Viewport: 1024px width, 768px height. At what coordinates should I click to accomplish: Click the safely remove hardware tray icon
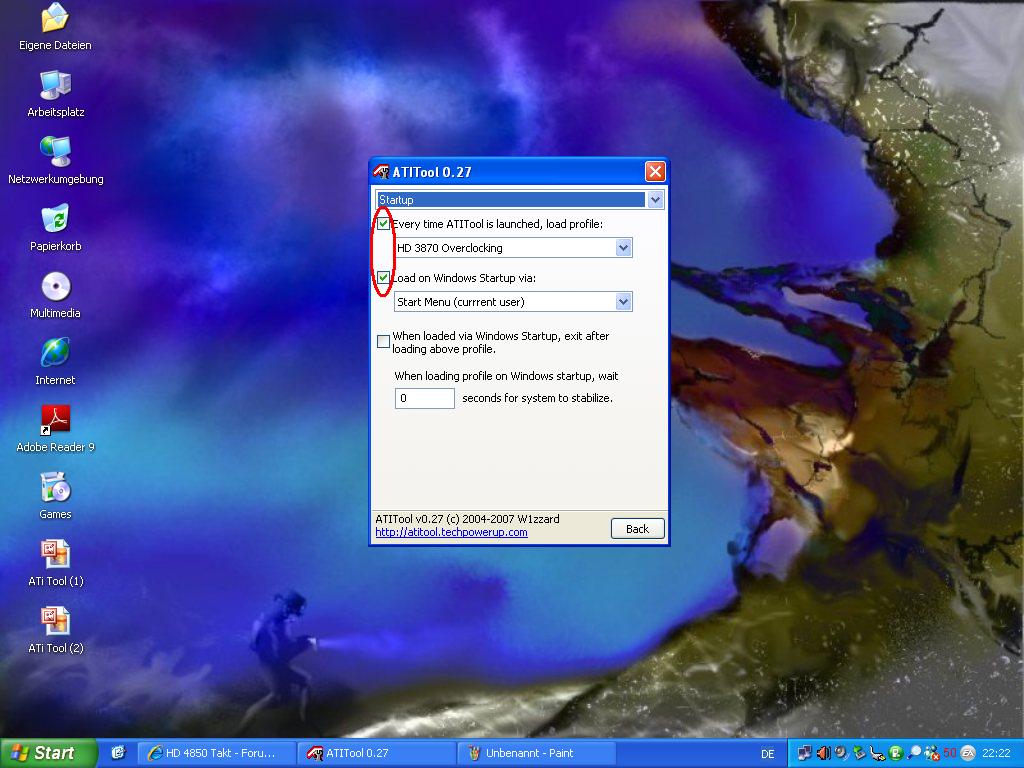pyautogui.click(x=859, y=753)
